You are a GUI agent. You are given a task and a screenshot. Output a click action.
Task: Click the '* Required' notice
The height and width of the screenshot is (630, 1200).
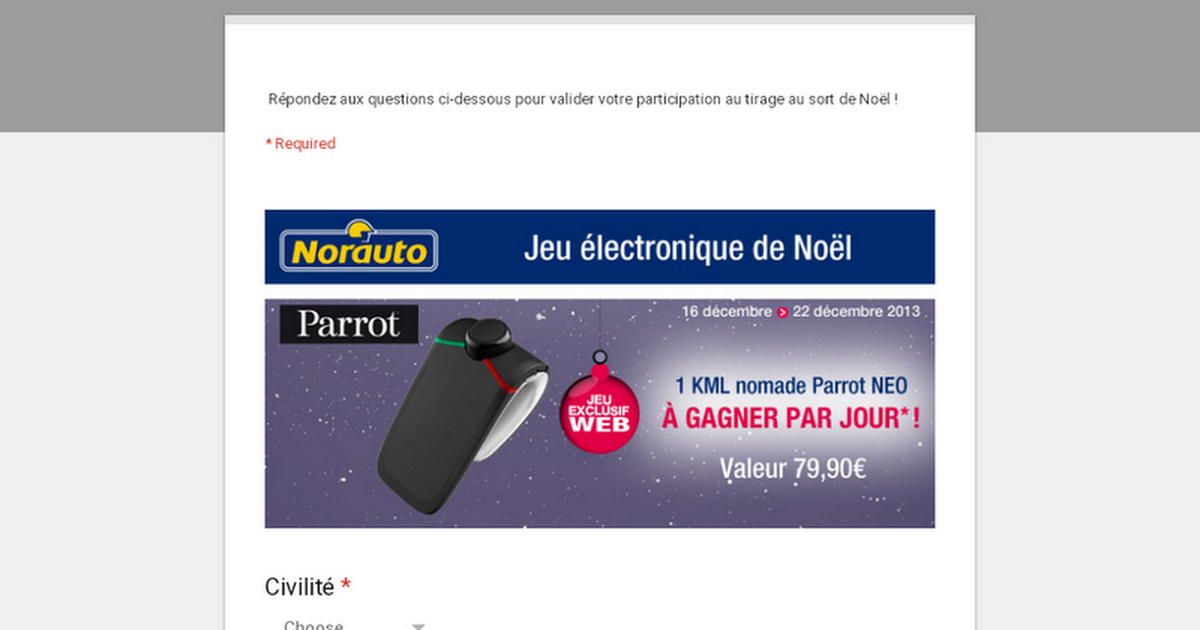pos(300,143)
